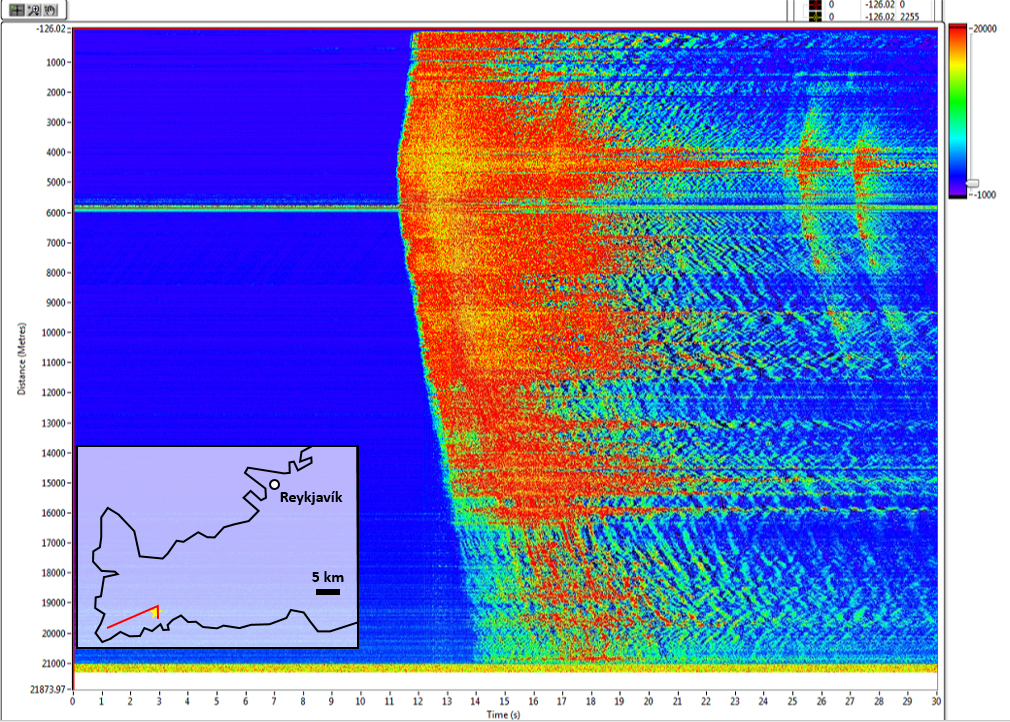Activate the zoom magnifier tool
This screenshot has height=722, width=1010.
33,10
